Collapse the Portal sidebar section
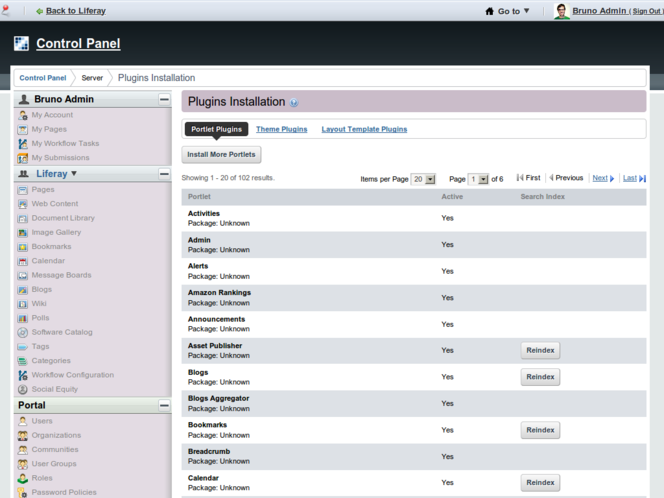Image resolution: width=664 pixels, height=498 pixels. (164, 406)
